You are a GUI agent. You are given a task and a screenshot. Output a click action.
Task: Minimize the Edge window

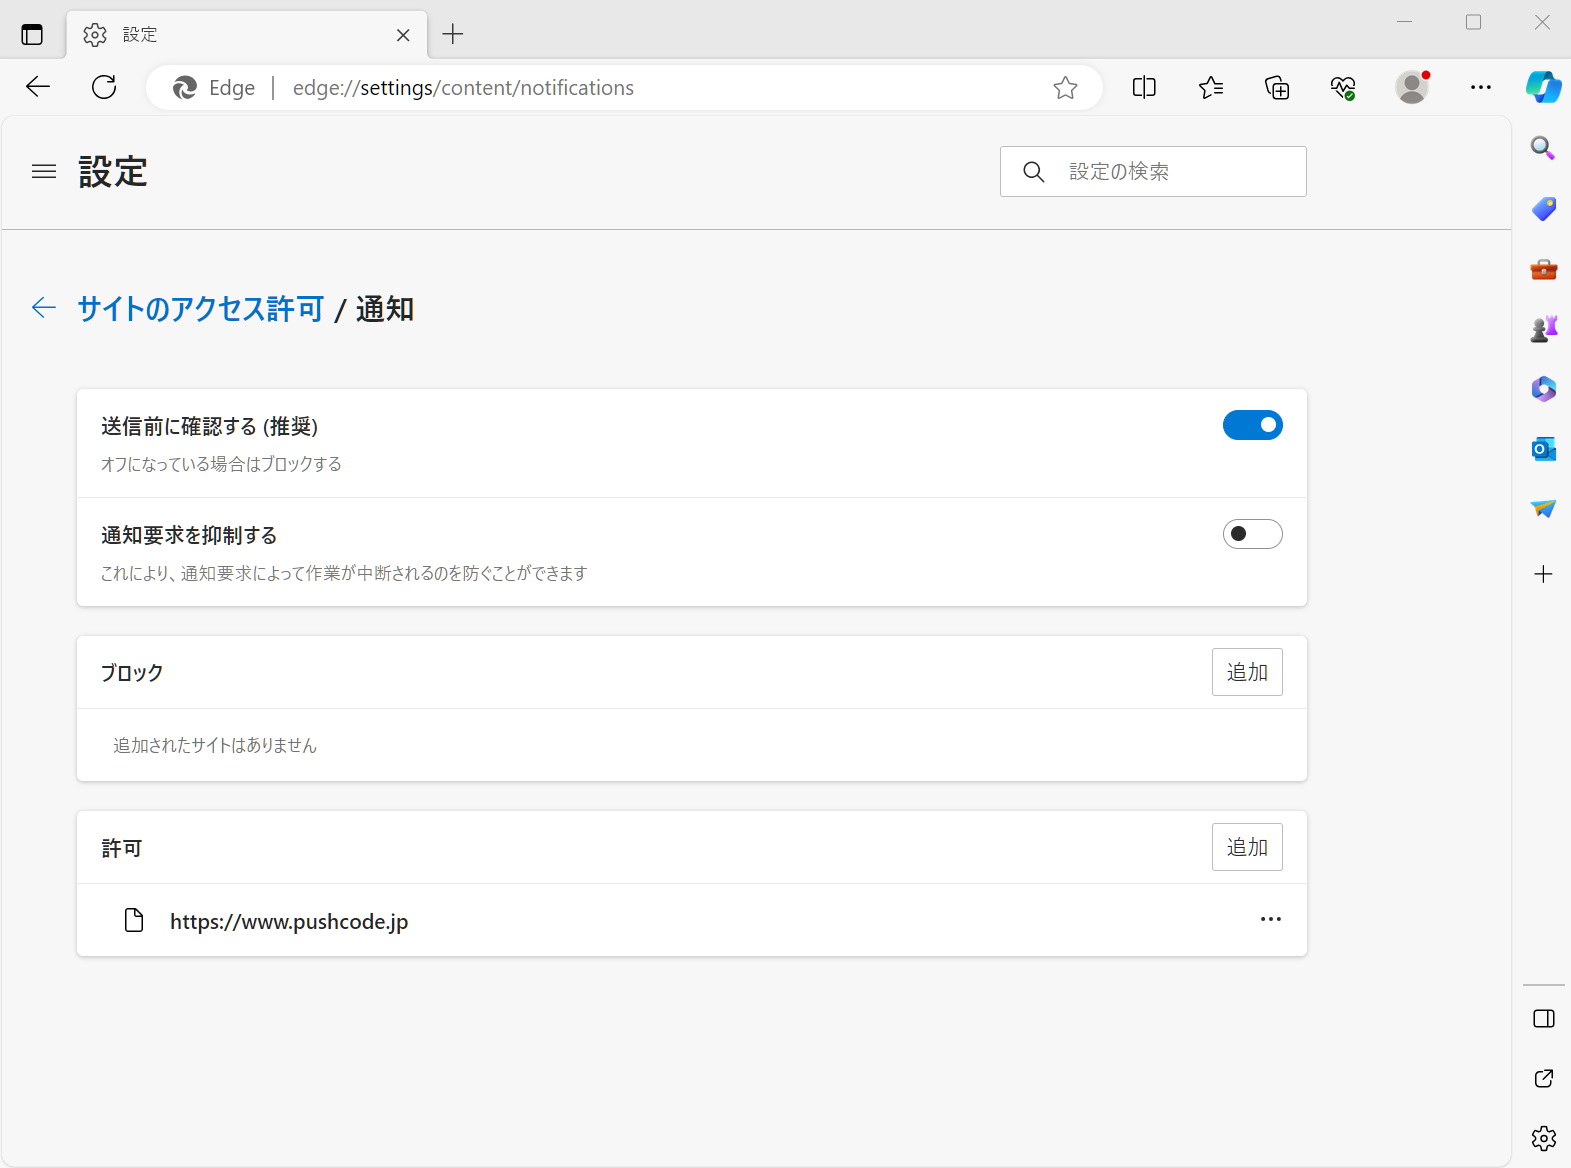click(x=1404, y=22)
